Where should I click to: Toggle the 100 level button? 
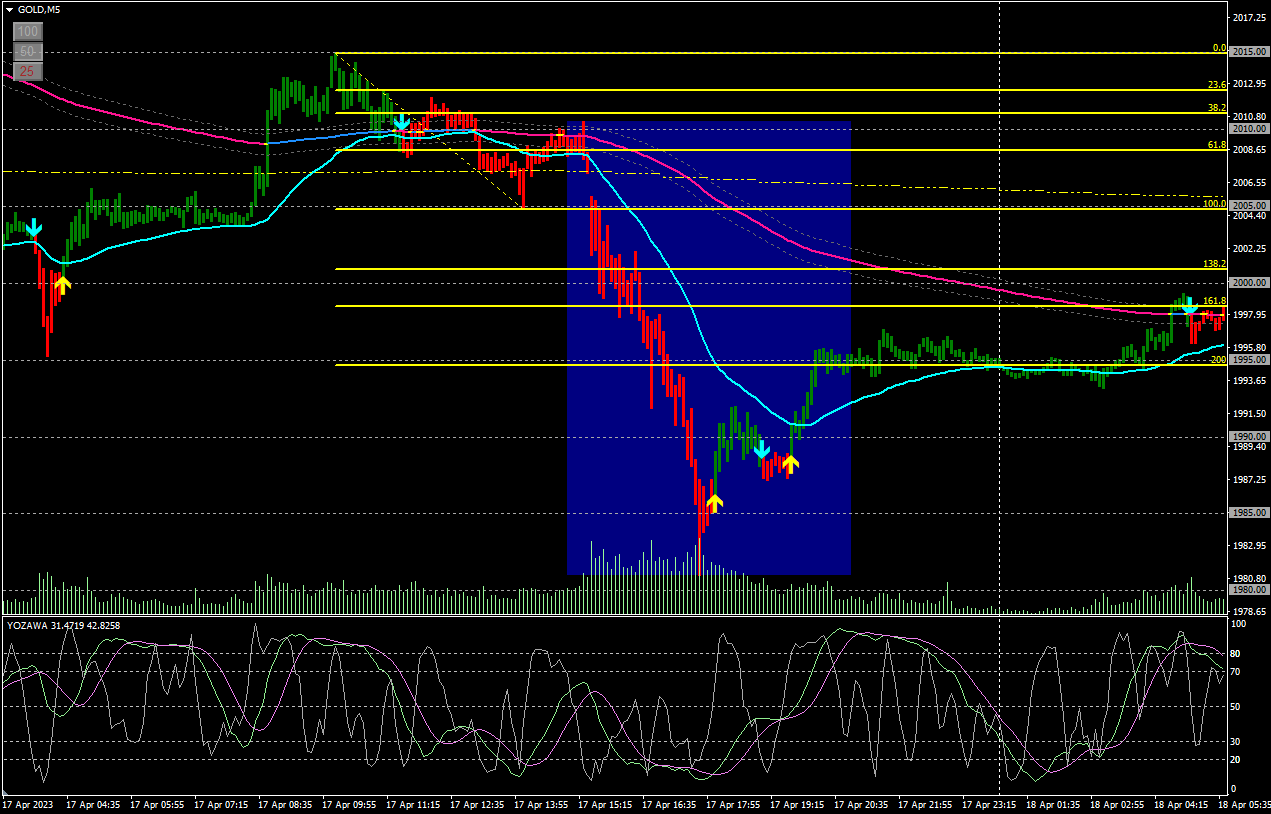tap(28, 32)
